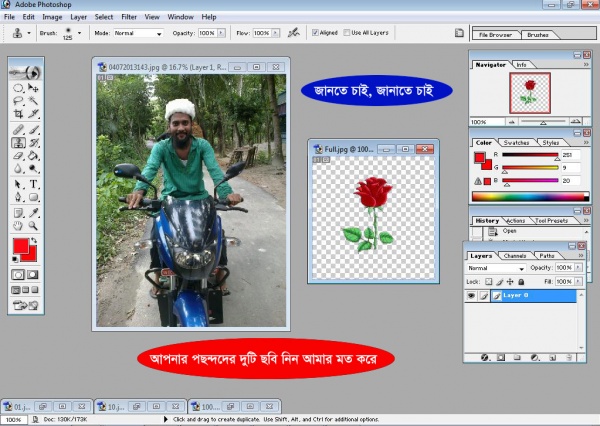Click create new layer icon
The width and height of the screenshot is (600, 426).
552,357
